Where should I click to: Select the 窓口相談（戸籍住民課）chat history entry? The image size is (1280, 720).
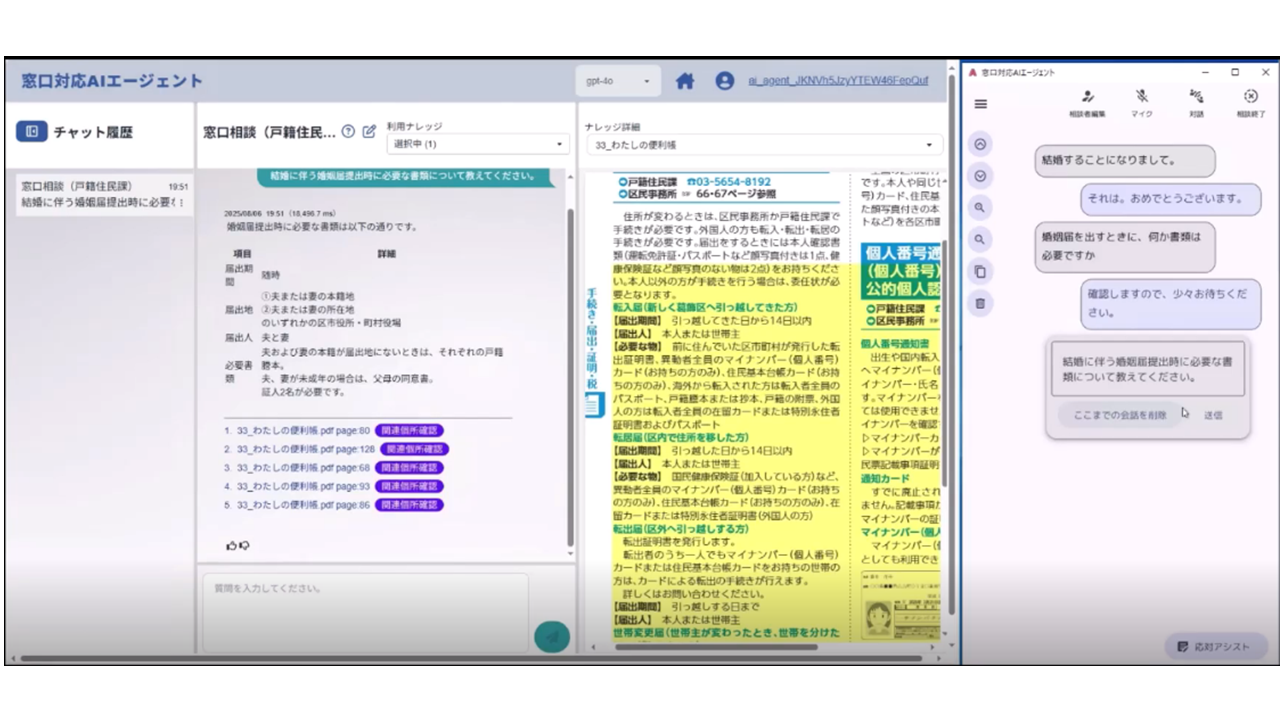coord(100,195)
